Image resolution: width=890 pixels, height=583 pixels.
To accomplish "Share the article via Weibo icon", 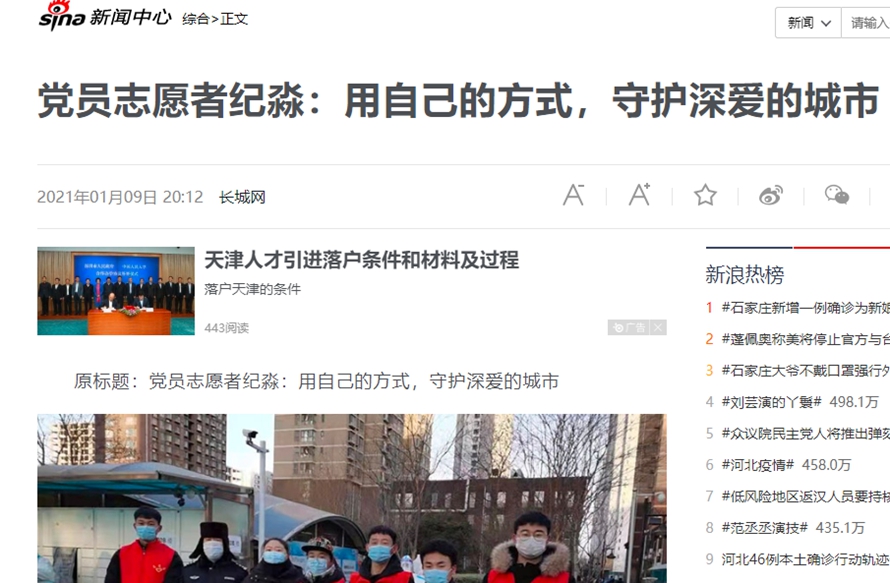I will tap(771, 195).
